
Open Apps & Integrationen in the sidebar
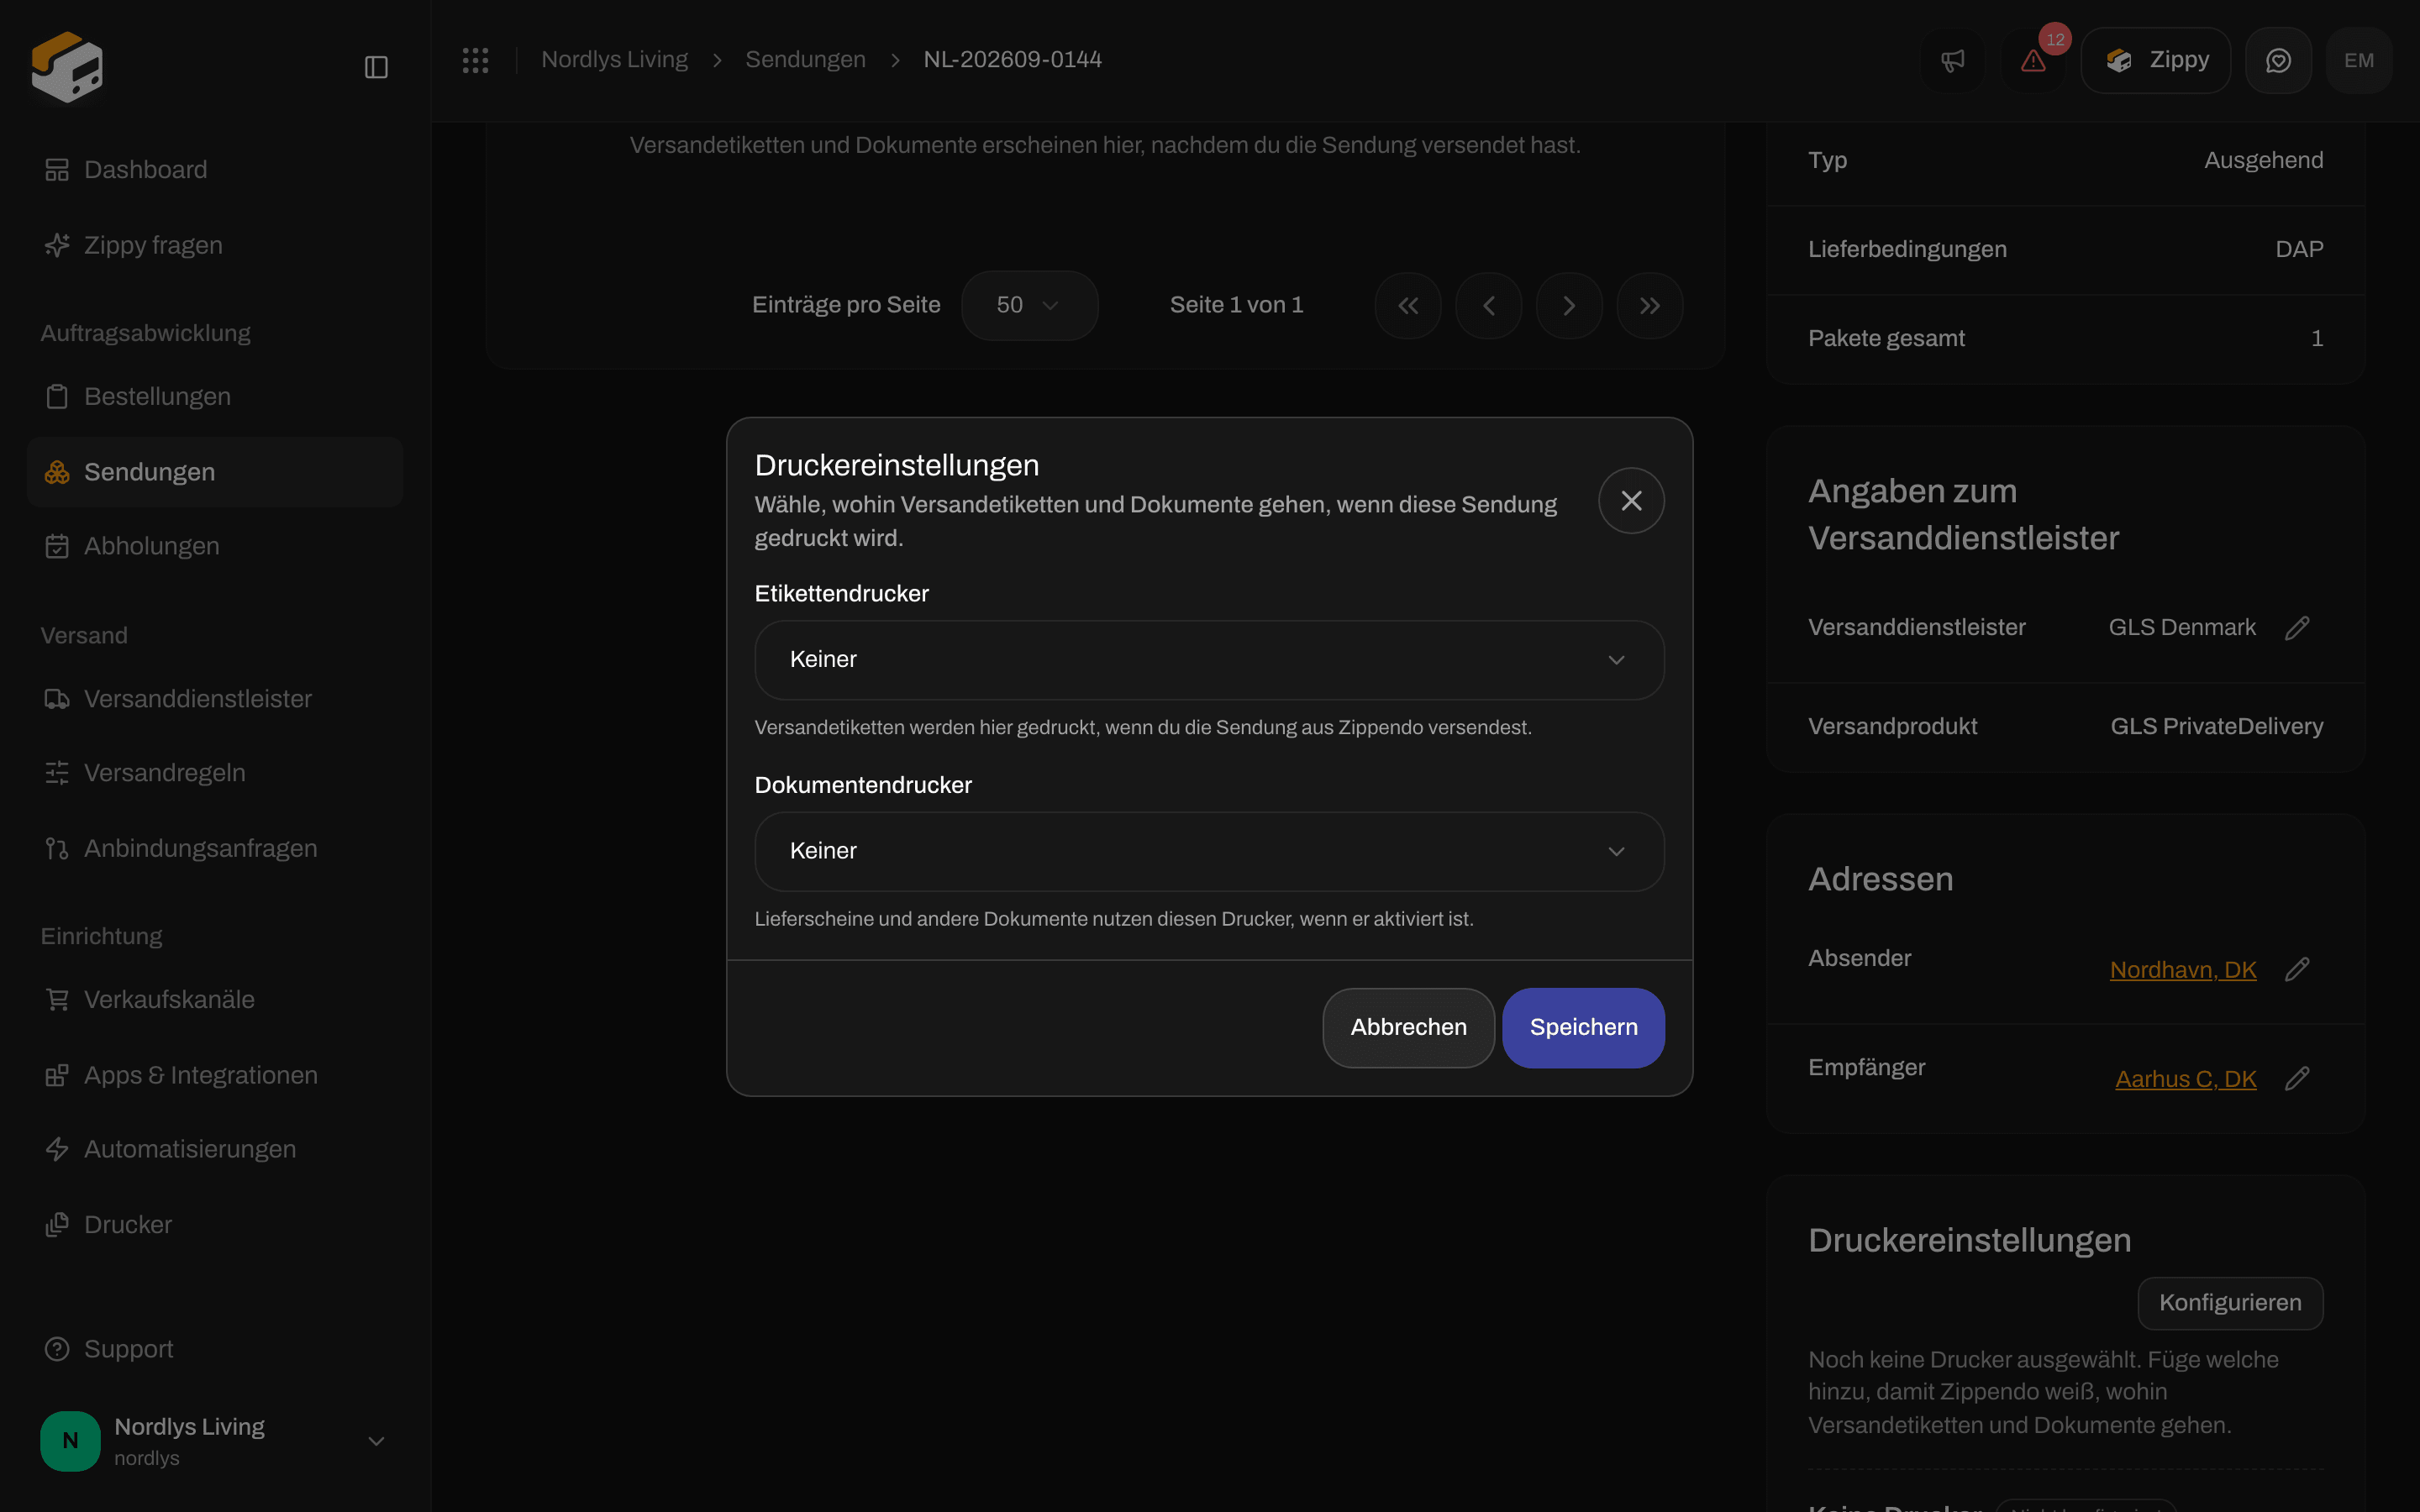click(x=215, y=1075)
